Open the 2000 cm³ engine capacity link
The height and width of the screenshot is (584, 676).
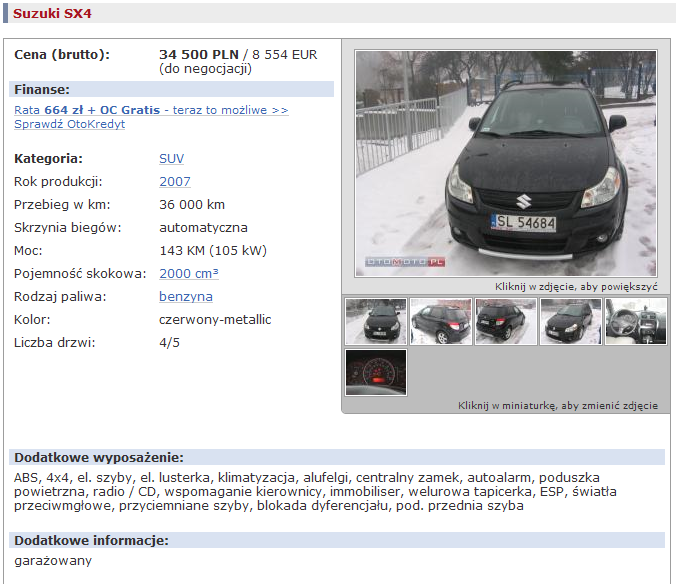click(189, 274)
